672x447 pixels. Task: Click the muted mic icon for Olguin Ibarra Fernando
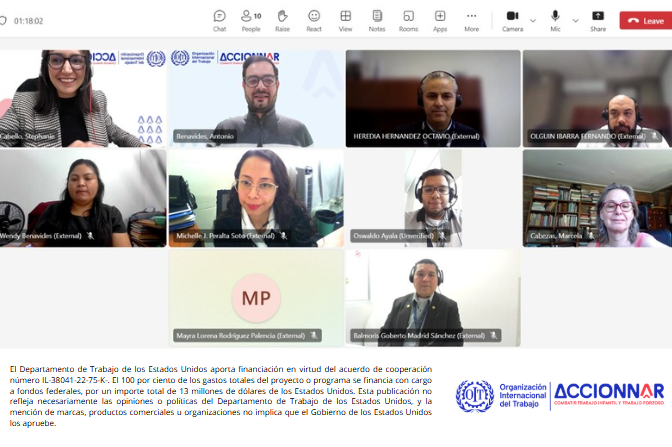[654, 136]
